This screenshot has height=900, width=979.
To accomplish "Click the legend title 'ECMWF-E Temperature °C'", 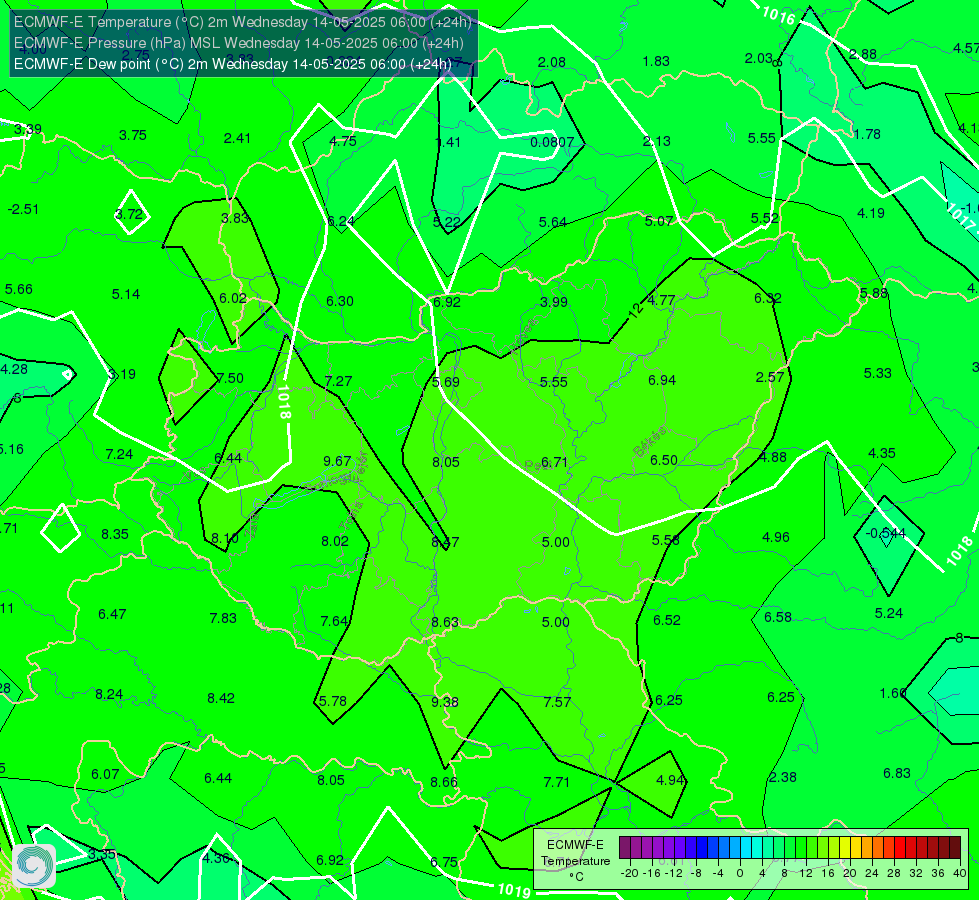I will [575, 861].
